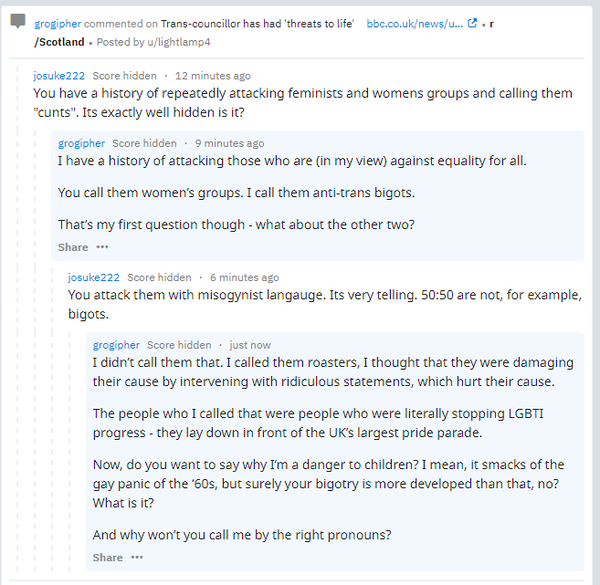Image resolution: width=600 pixels, height=585 pixels.
Task: Open josuke222's profile on the top comment
Action: coord(58,76)
